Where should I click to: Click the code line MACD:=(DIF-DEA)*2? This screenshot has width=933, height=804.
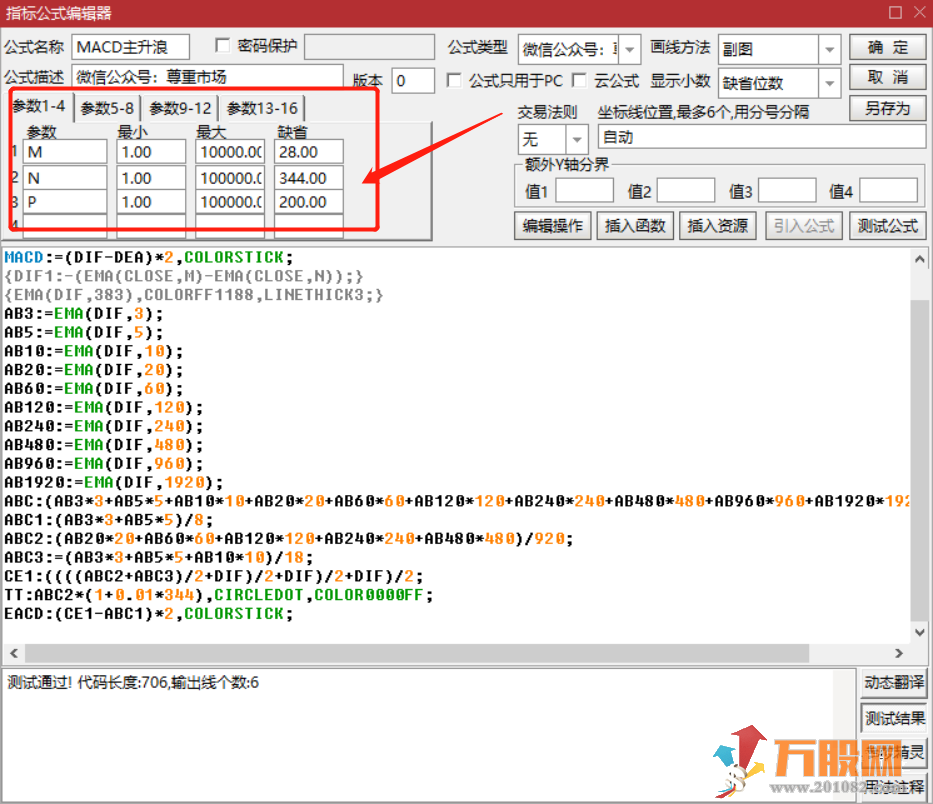(x=149, y=257)
